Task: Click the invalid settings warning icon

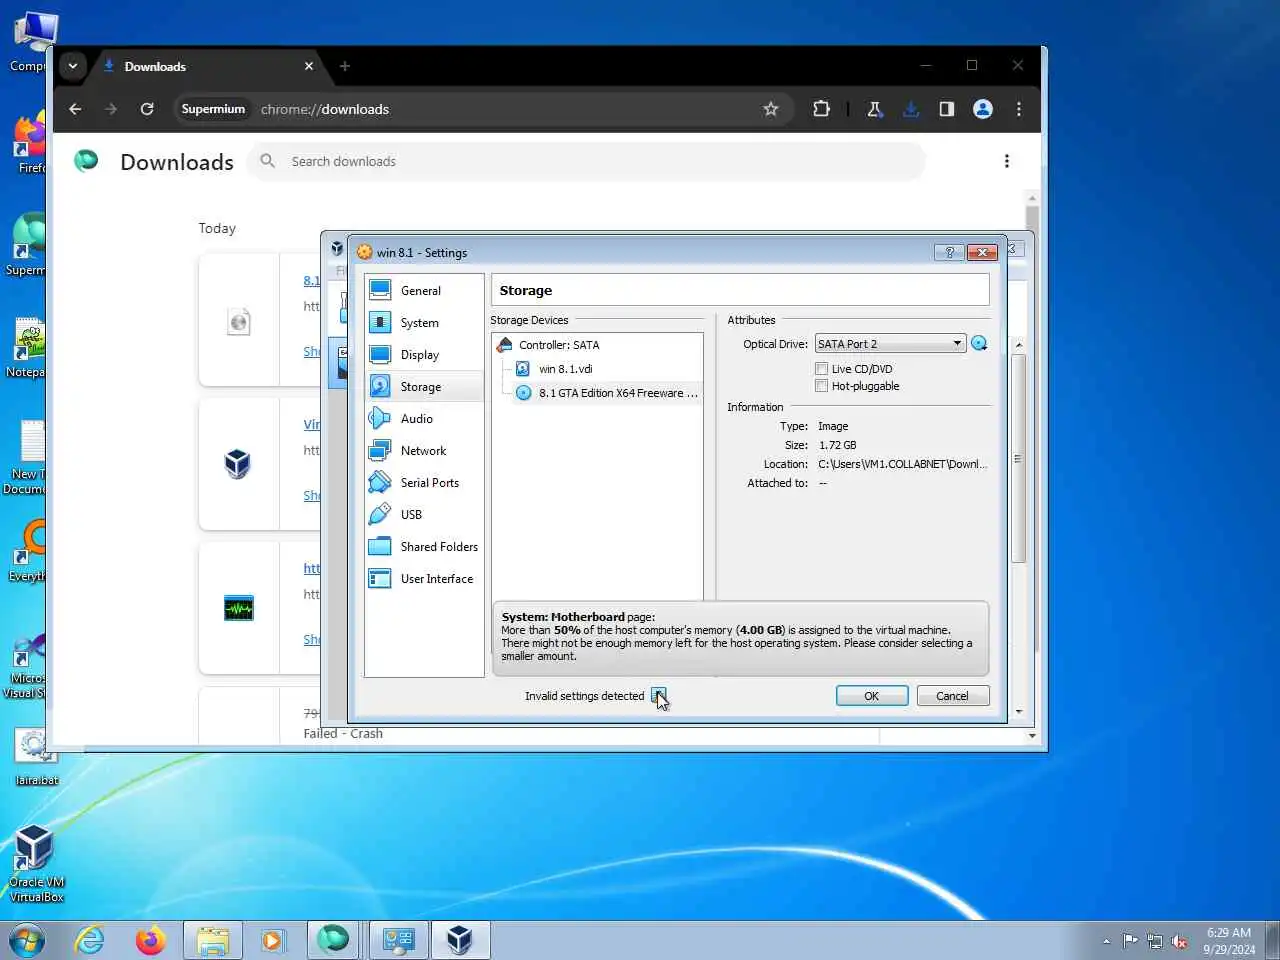Action: click(658, 696)
